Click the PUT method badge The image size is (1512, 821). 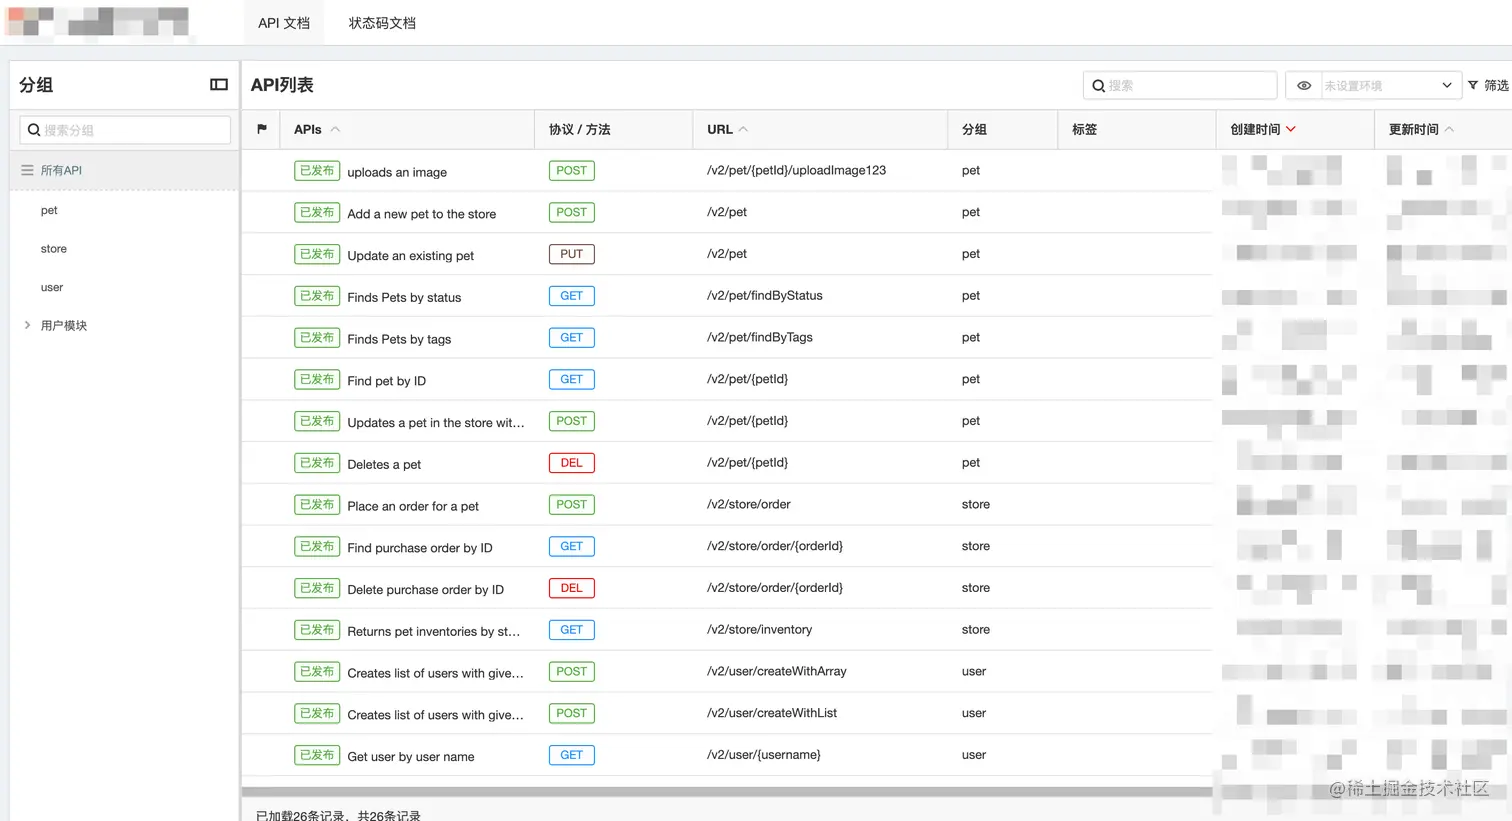(x=571, y=254)
